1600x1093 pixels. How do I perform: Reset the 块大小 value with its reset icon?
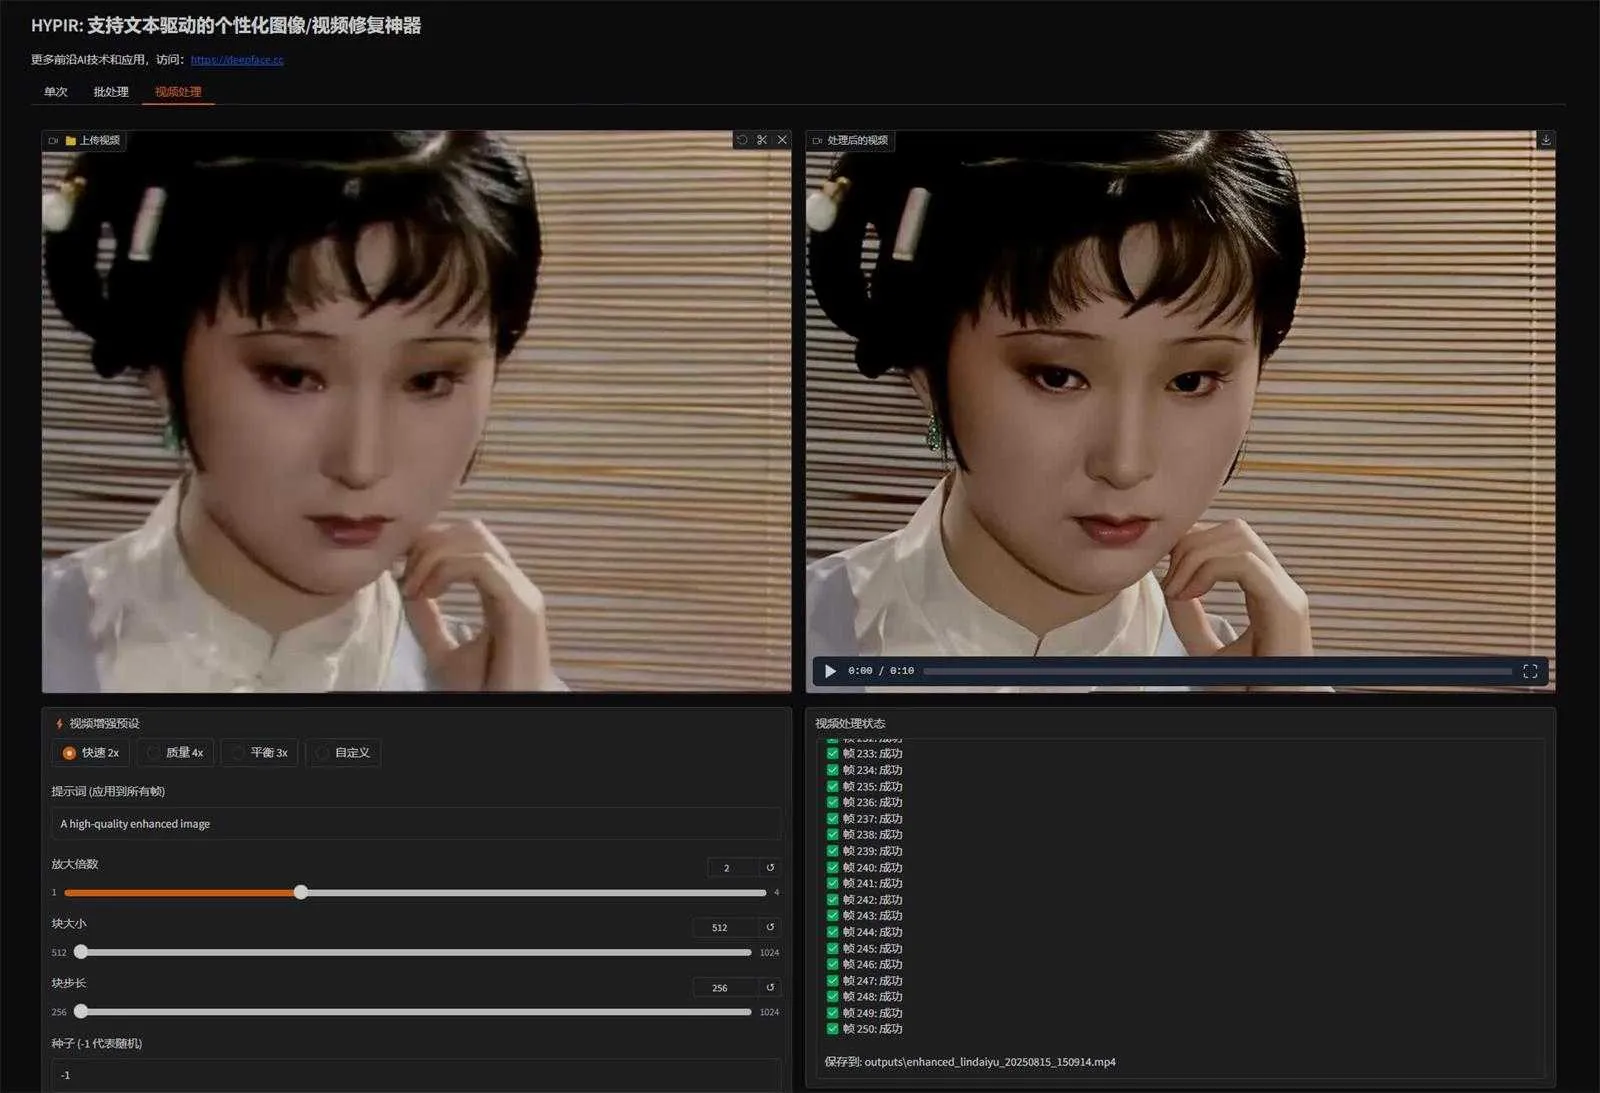pos(770,927)
